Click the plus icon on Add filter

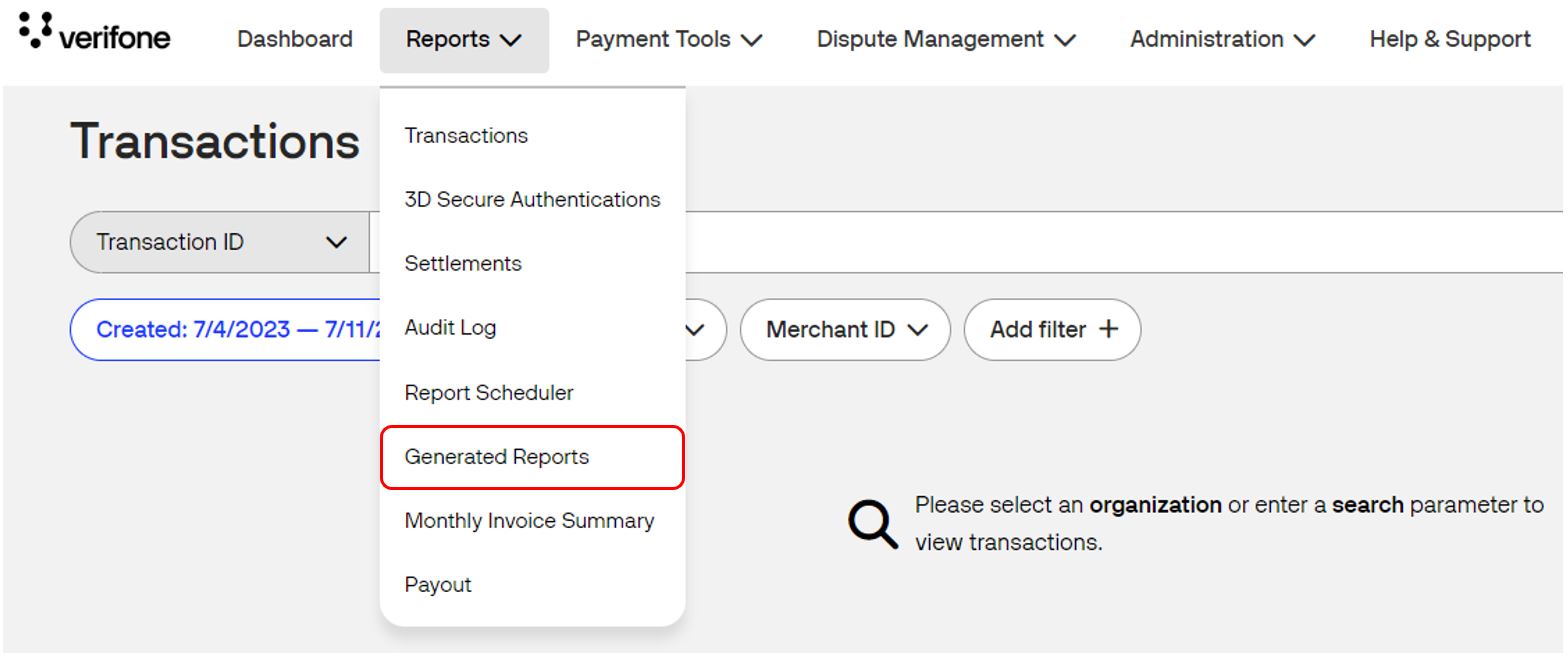[1108, 329]
